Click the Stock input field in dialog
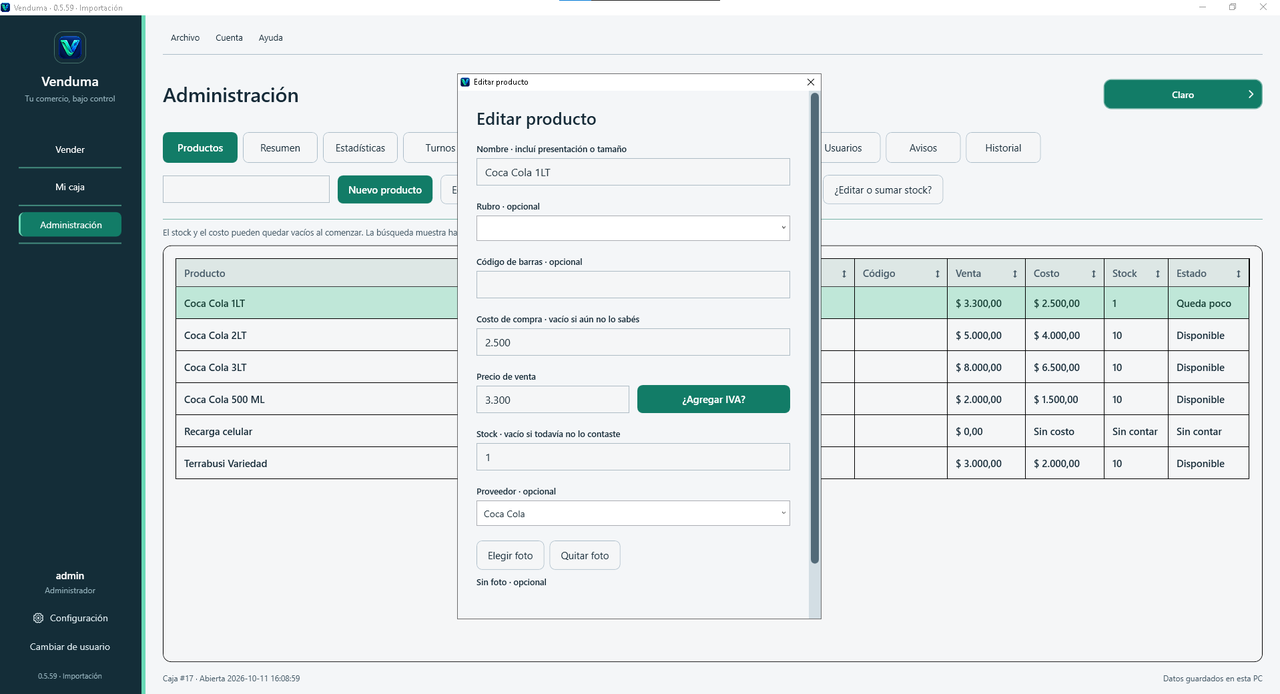The height and width of the screenshot is (694, 1280). click(633, 457)
